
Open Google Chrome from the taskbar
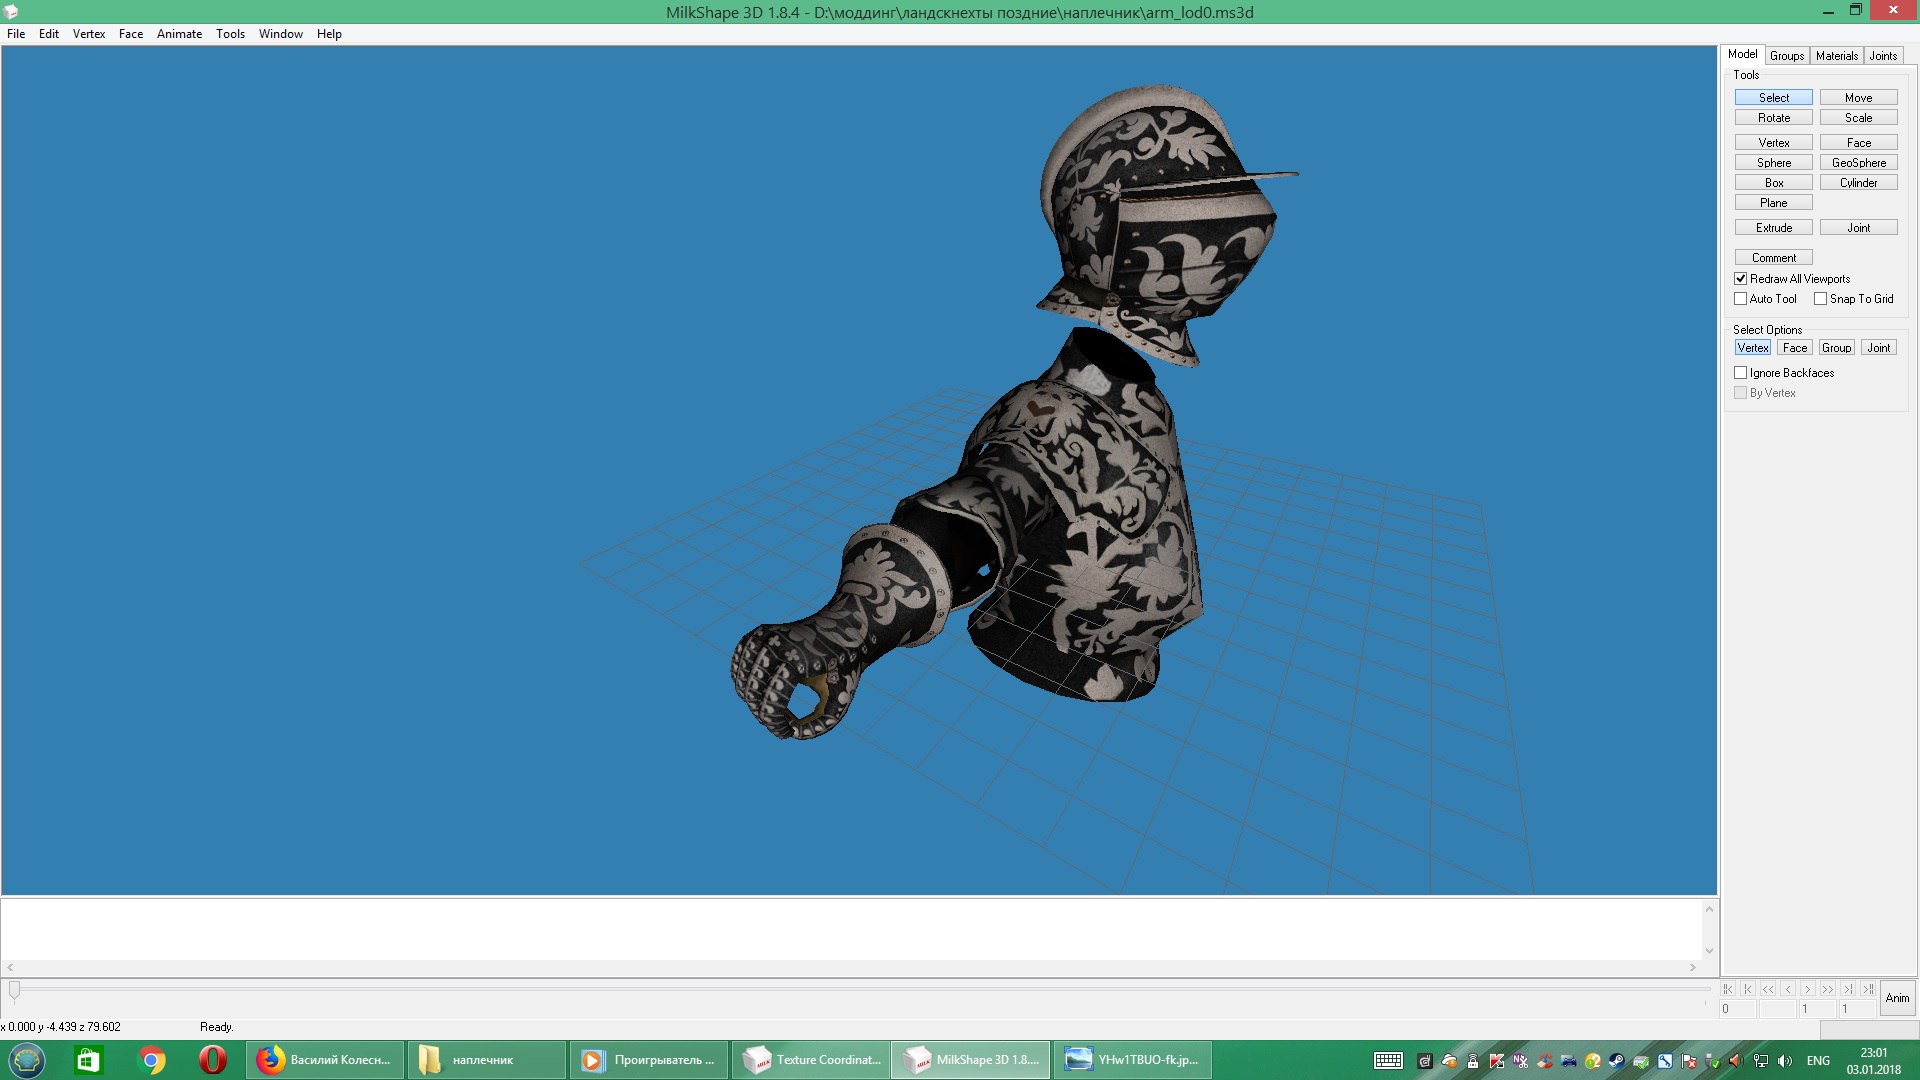click(152, 1060)
